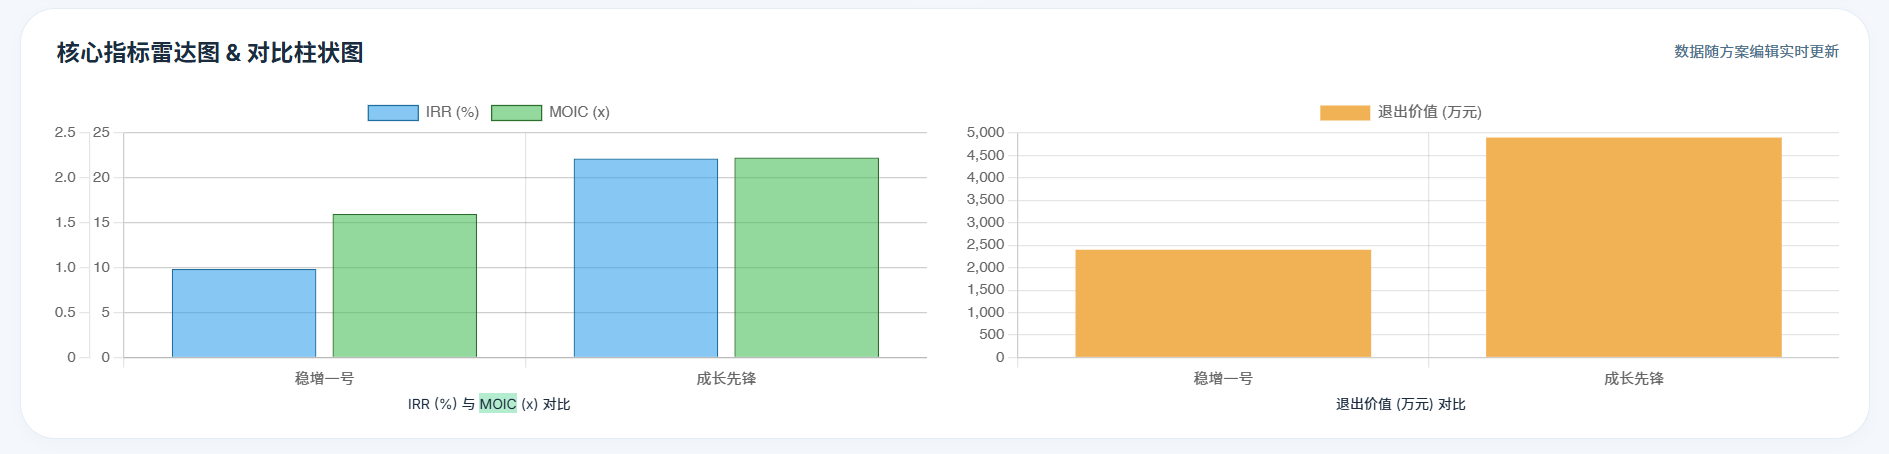Click the highlighted MOIC word in the axis title
The width and height of the screenshot is (1889, 454).
[498, 404]
